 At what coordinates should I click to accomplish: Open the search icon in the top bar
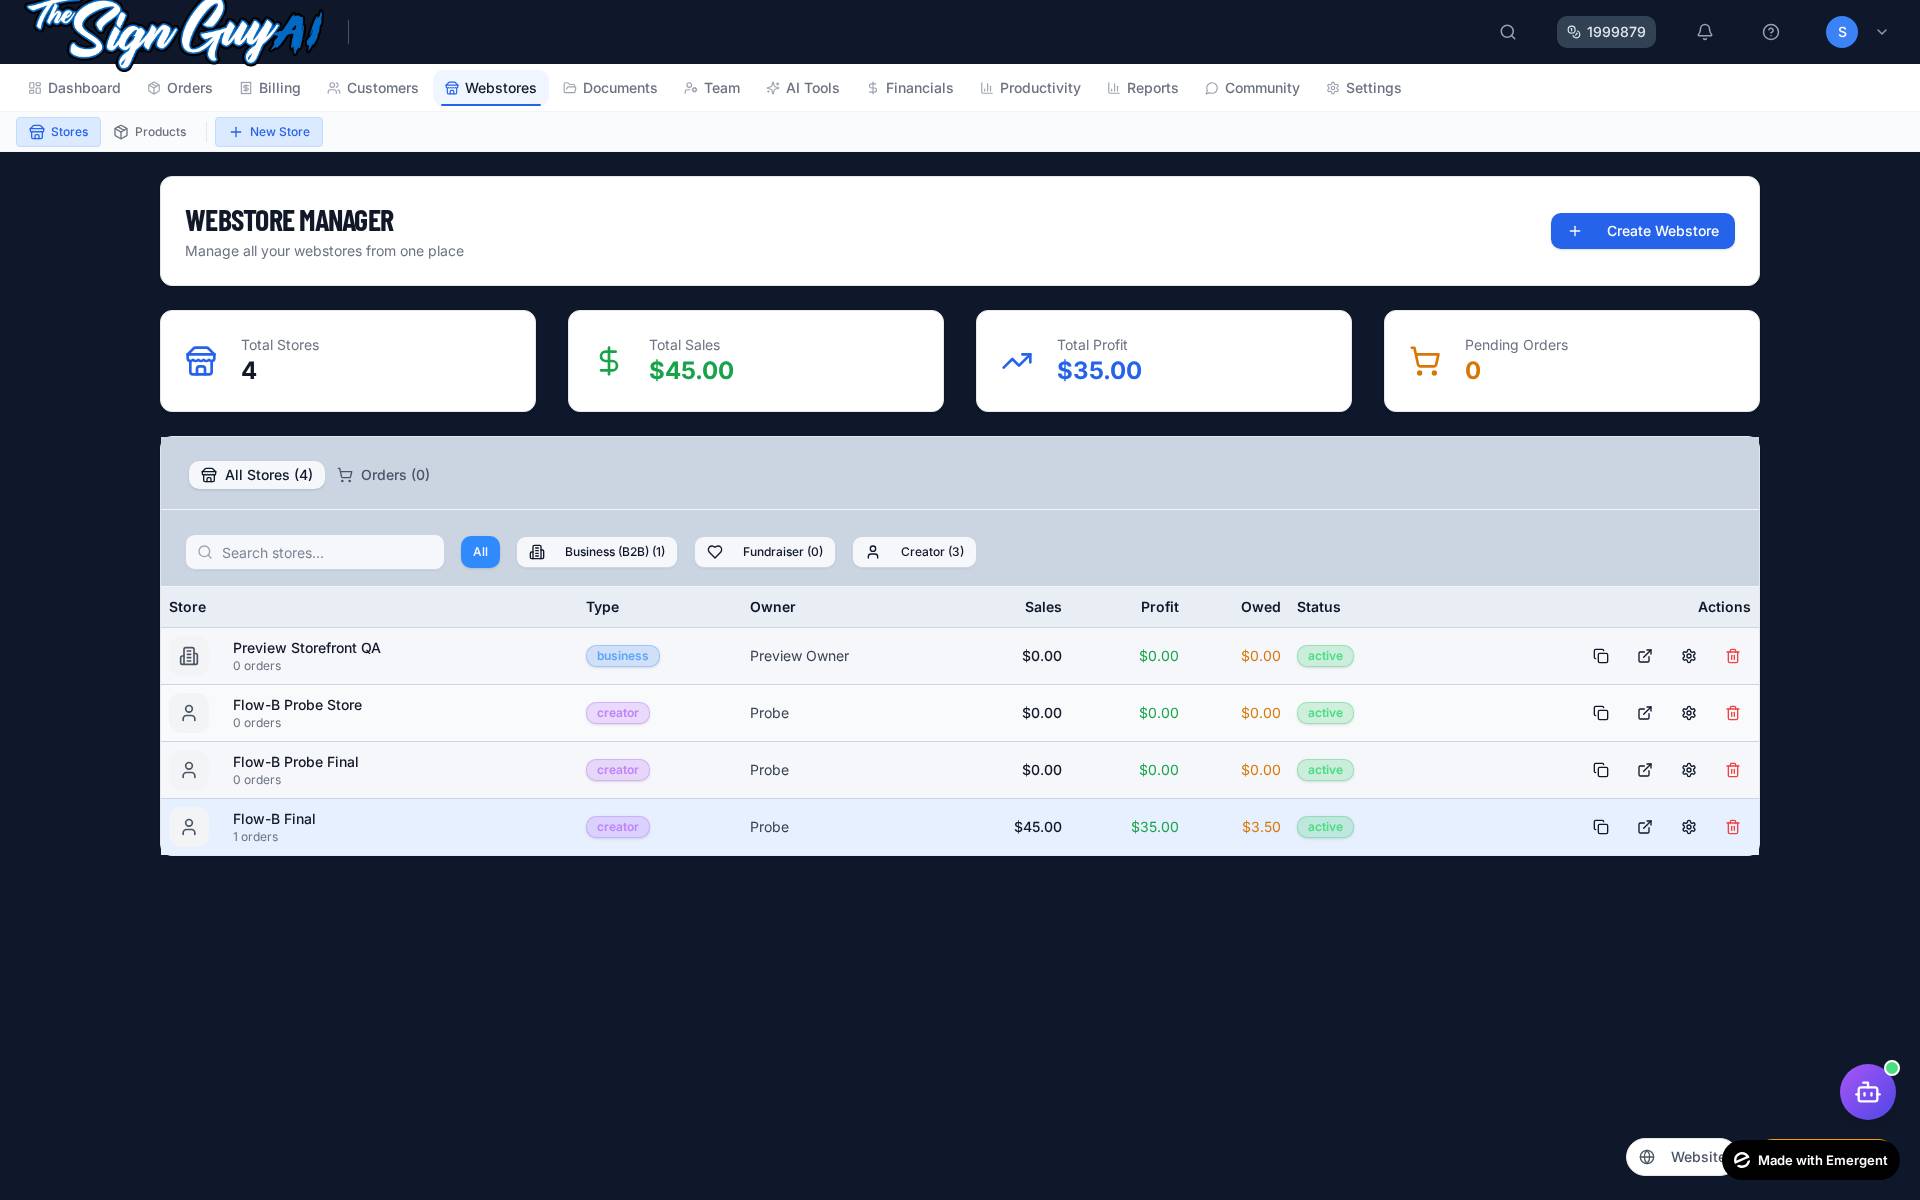(x=1508, y=32)
